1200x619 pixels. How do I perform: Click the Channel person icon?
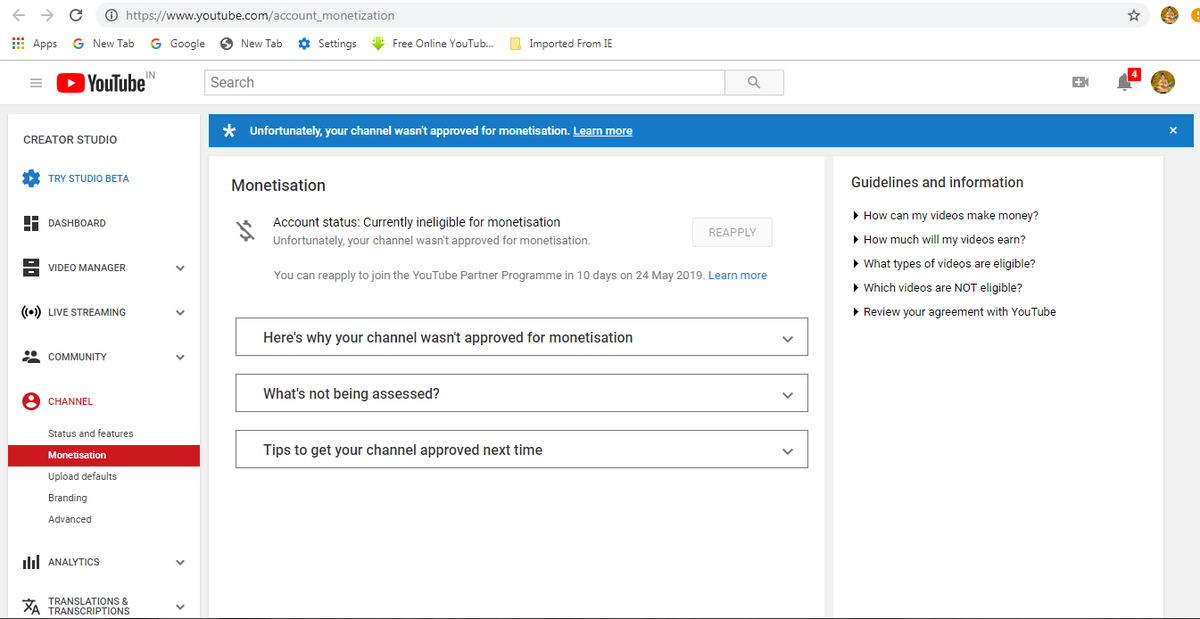click(x=31, y=401)
